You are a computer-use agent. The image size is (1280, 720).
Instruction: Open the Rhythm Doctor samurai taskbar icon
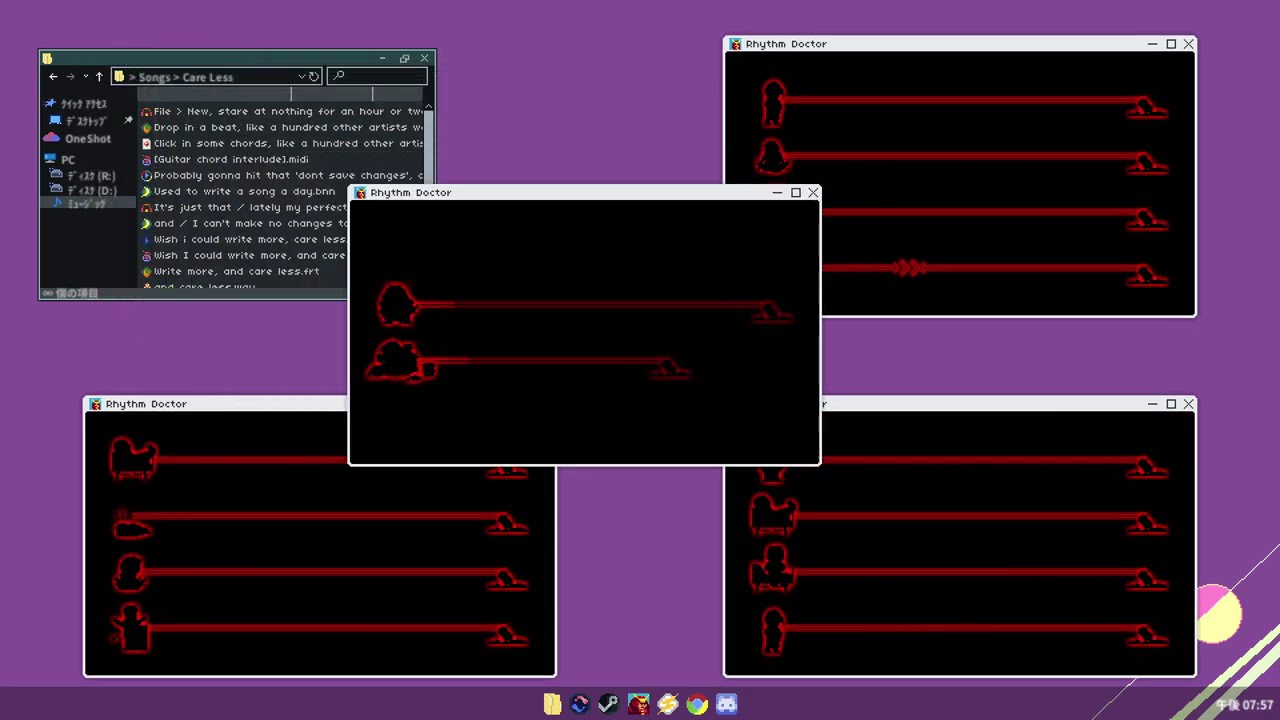(x=638, y=704)
